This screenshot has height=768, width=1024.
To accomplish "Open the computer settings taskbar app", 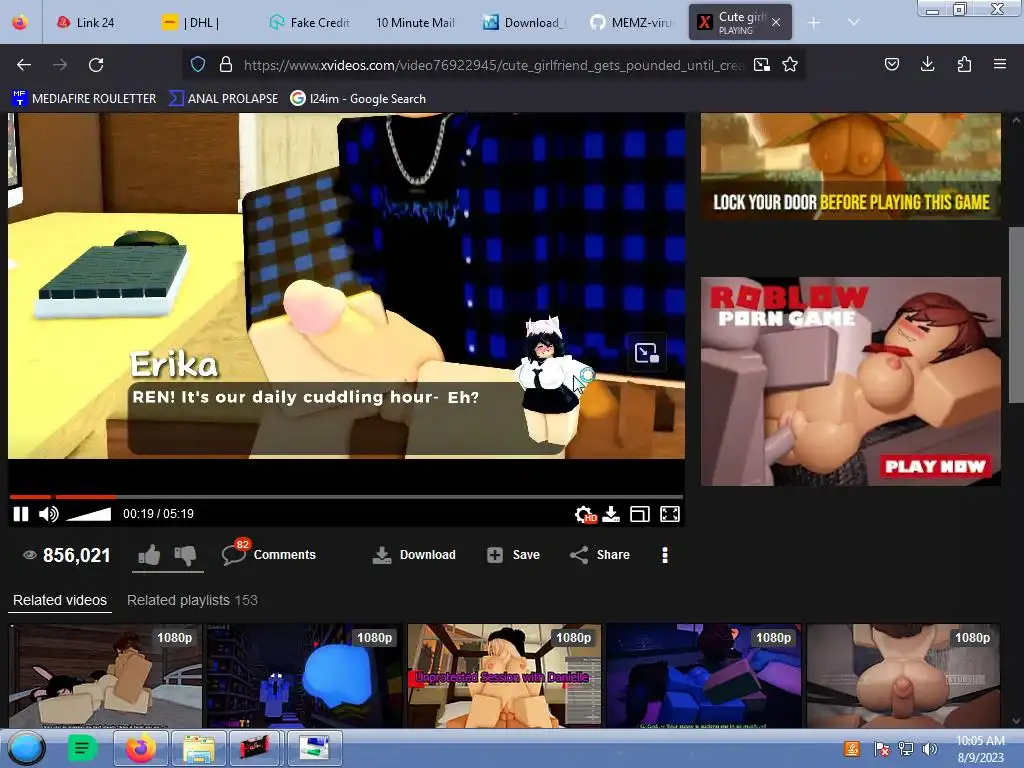I will (314, 748).
